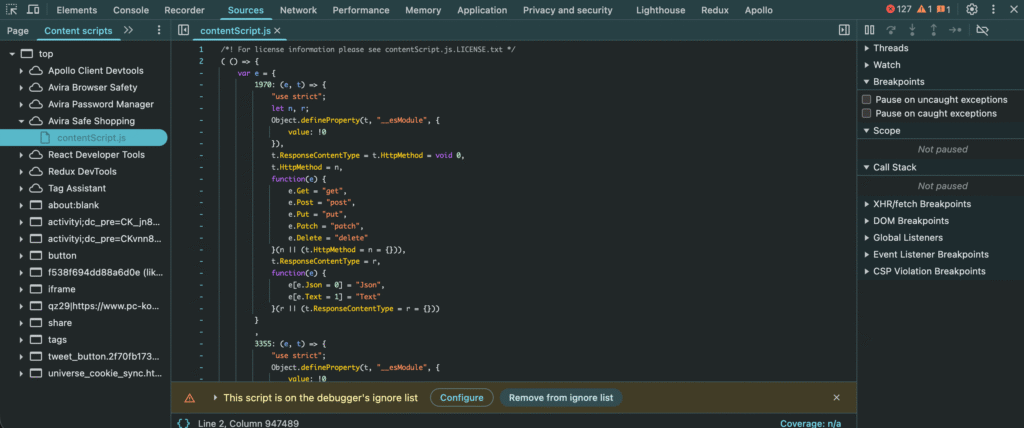This screenshot has width=1024, height=428.
Task: Hide the debugger sidebar panel
Action: (844, 30)
